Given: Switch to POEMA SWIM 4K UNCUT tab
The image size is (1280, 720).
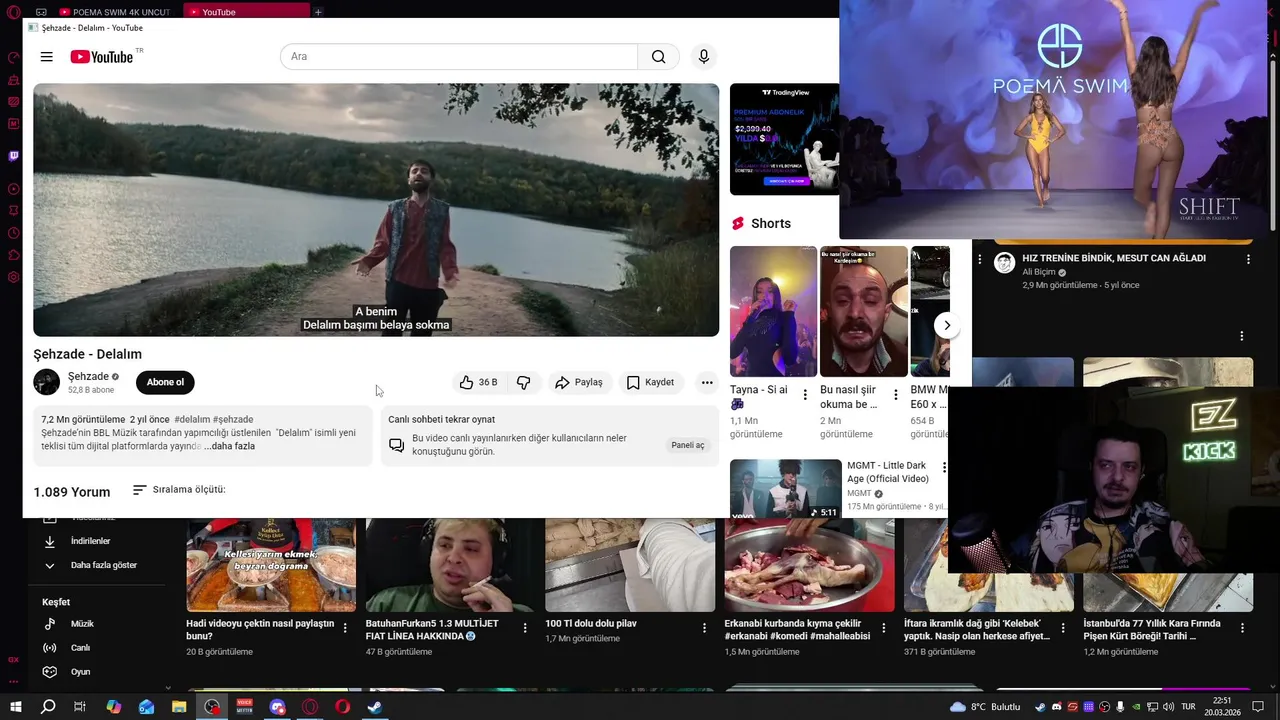Looking at the screenshot, I should (x=113, y=12).
